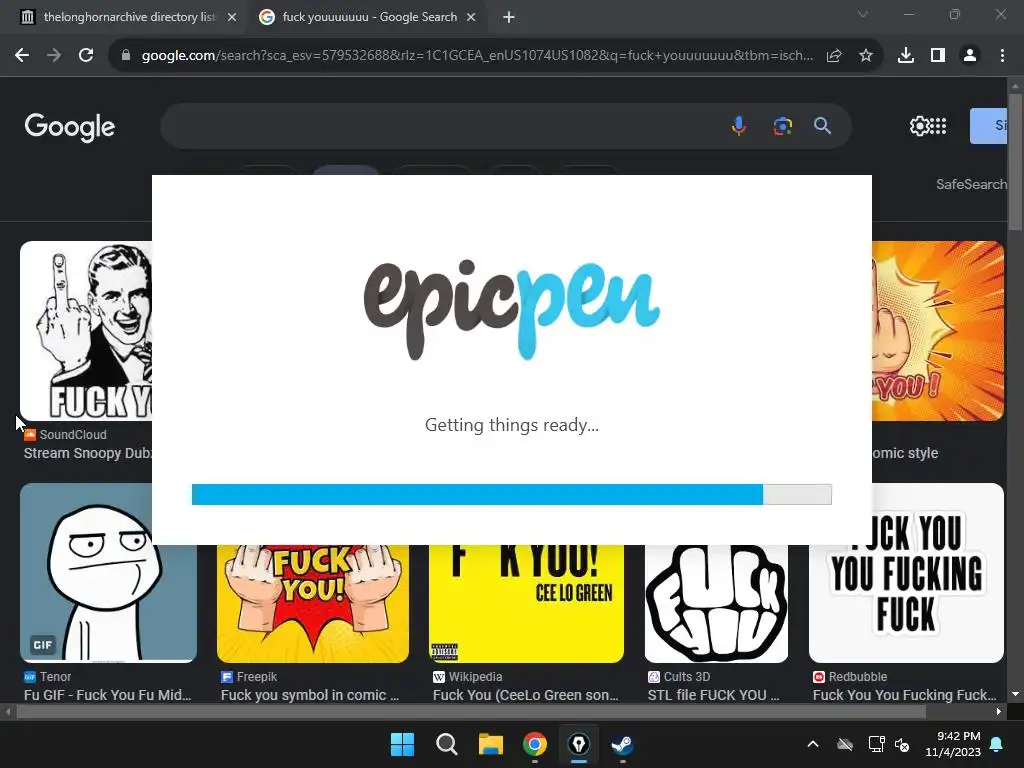Click Fu GIF result title
This screenshot has width=1024, height=768.
(x=108, y=695)
